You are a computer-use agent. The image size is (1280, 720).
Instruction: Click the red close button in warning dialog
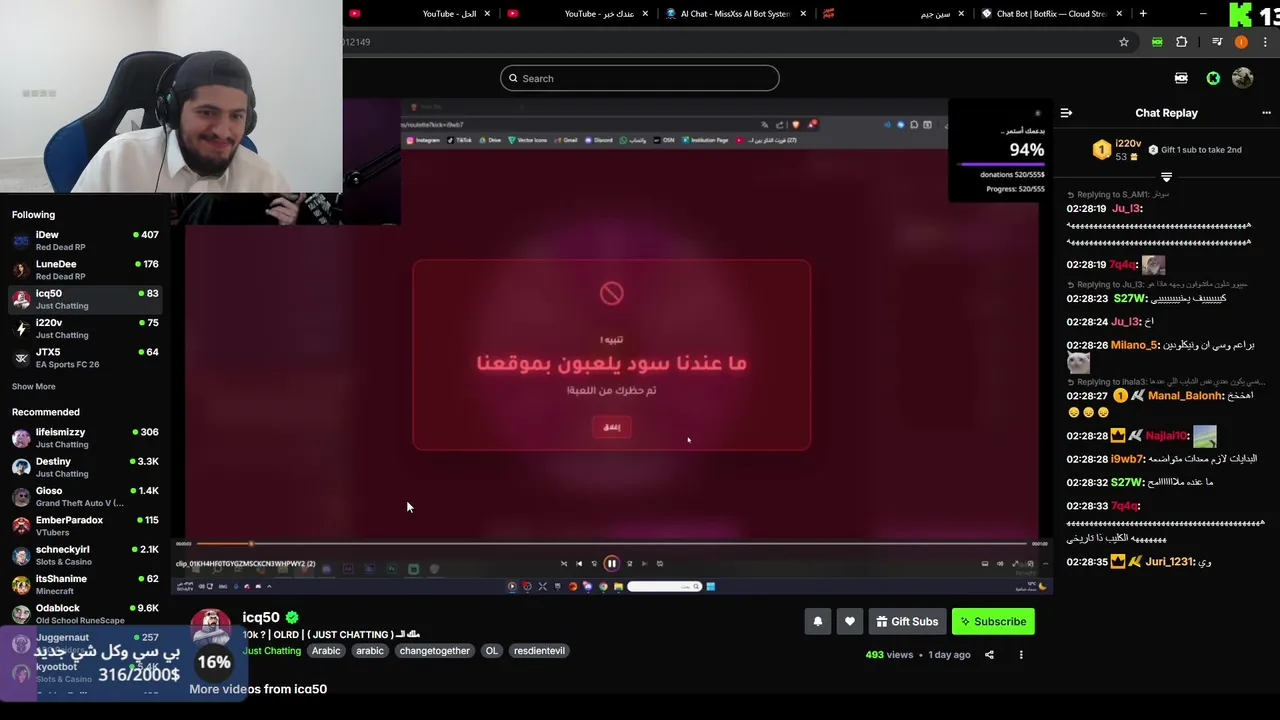point(612,427)
